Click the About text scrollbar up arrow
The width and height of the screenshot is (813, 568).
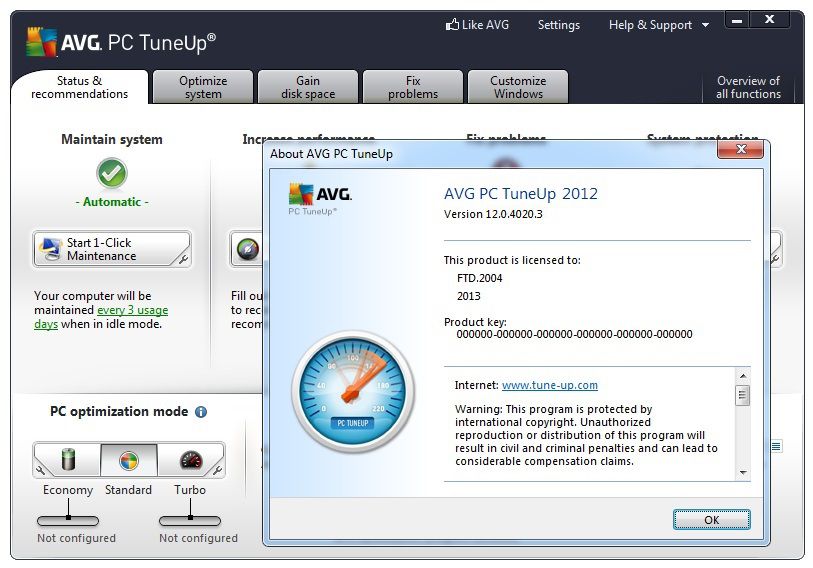pyautogui.click(x=742, y=376)
